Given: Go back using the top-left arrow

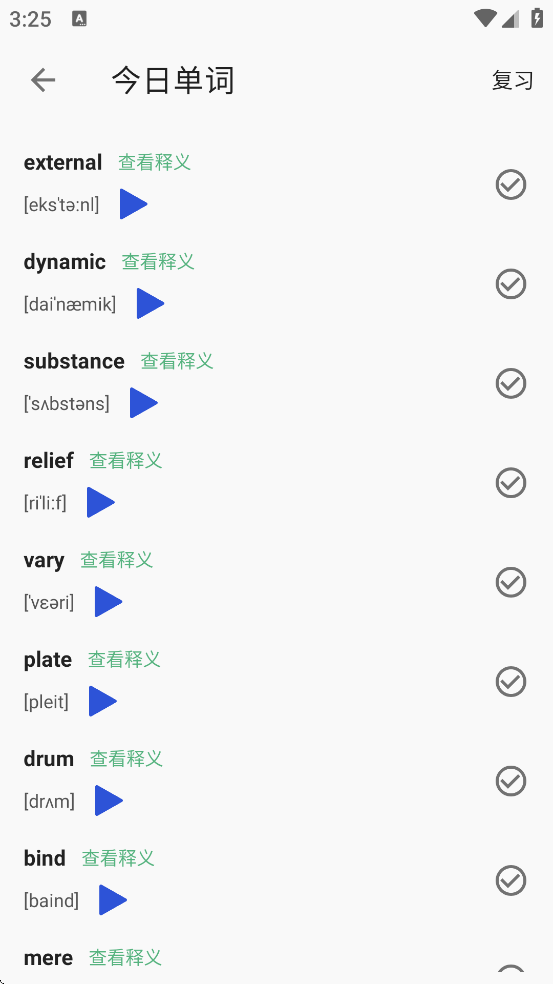Looking at the screenshot, I should coord(43,80).
